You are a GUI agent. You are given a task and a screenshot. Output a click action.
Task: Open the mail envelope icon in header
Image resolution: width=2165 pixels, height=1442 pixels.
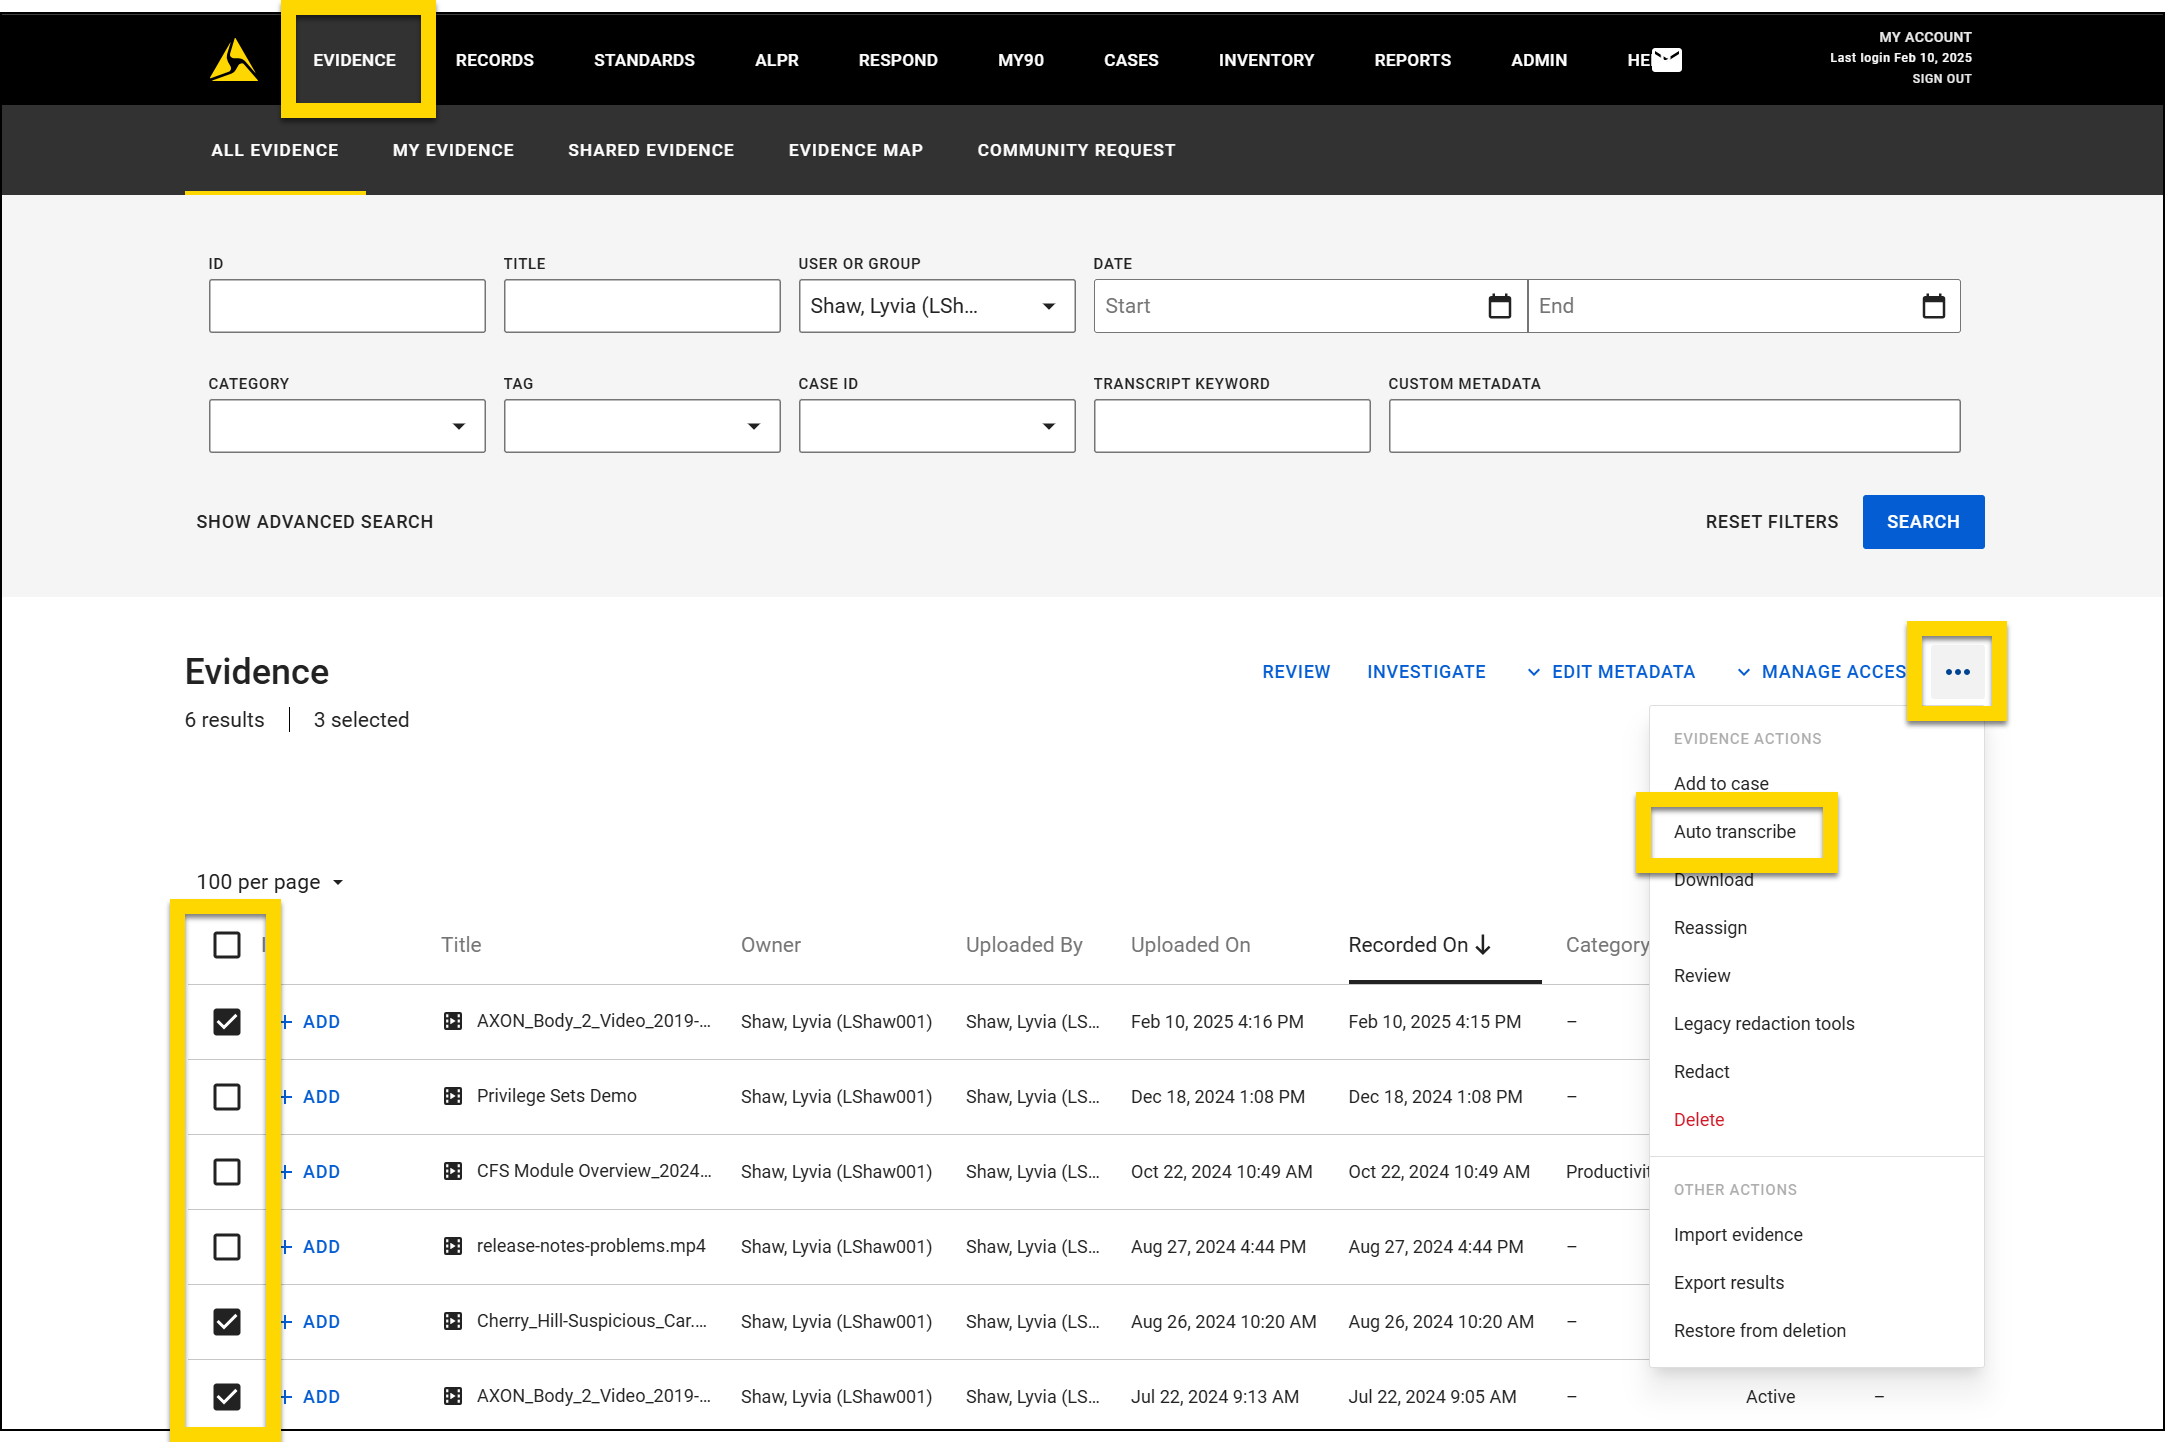coord(1666,60)
